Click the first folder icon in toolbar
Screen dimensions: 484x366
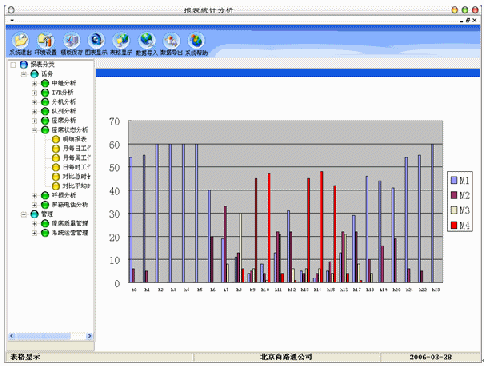(x=20, y=41)
